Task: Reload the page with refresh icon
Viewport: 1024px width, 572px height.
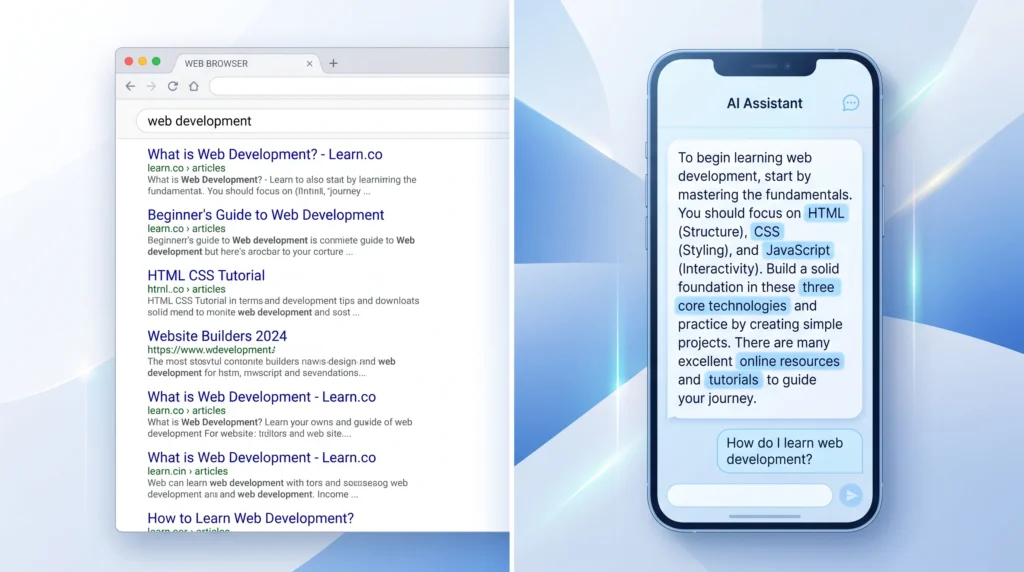Action: click(x=172, y=86)
